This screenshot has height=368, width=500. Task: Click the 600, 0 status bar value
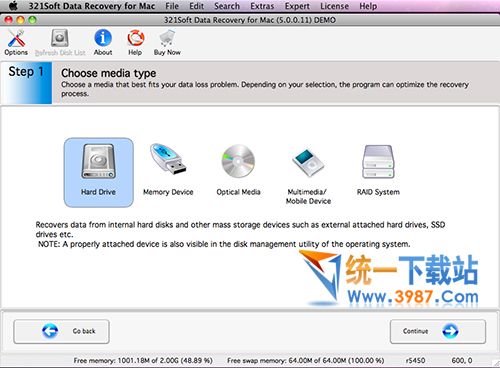pyautogui.click(x=462, y=360)
